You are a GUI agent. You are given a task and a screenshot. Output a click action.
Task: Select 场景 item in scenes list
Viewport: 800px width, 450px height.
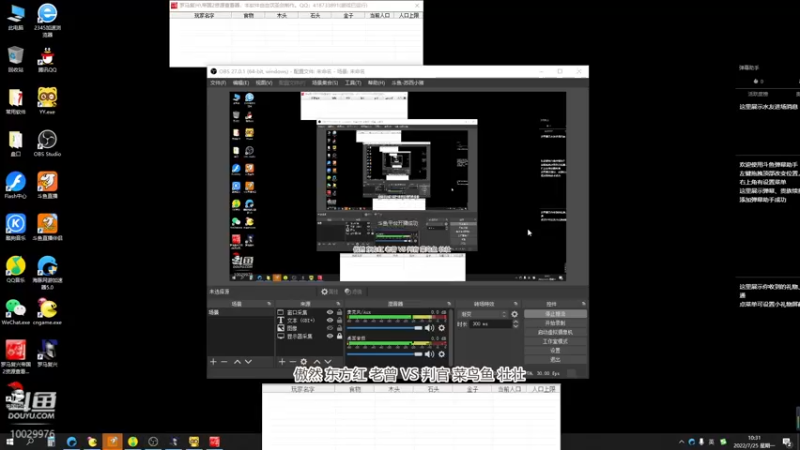(x=240, y=312)
